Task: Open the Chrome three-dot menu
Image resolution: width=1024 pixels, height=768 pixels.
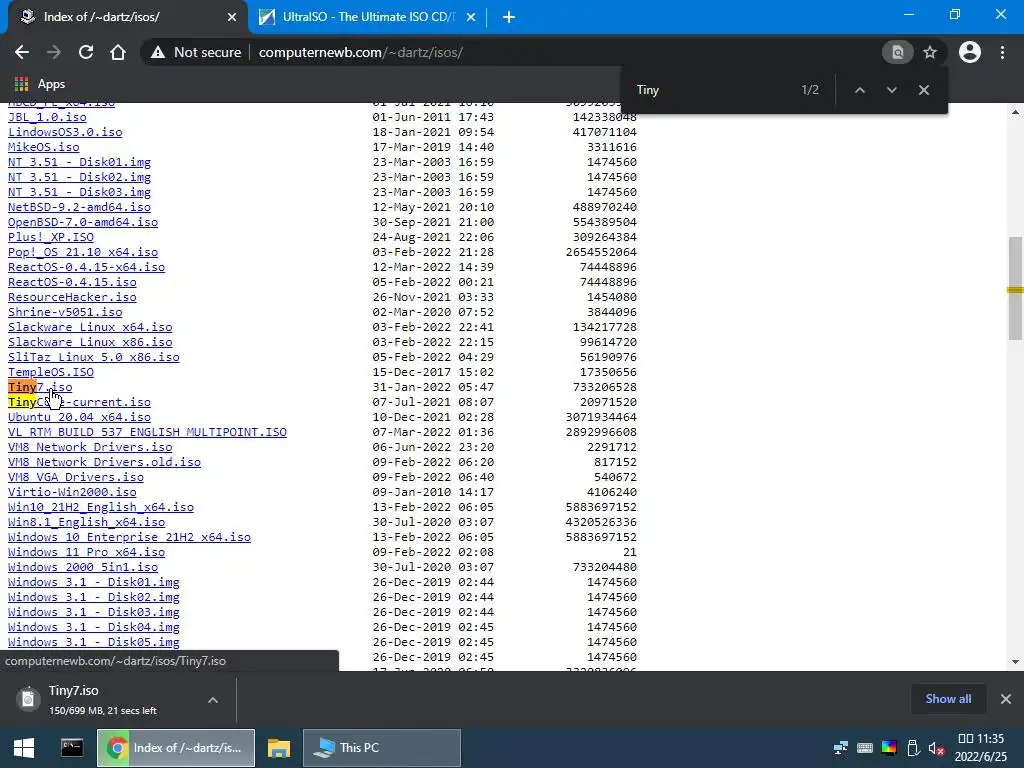Action: (x=1002, y=52)
